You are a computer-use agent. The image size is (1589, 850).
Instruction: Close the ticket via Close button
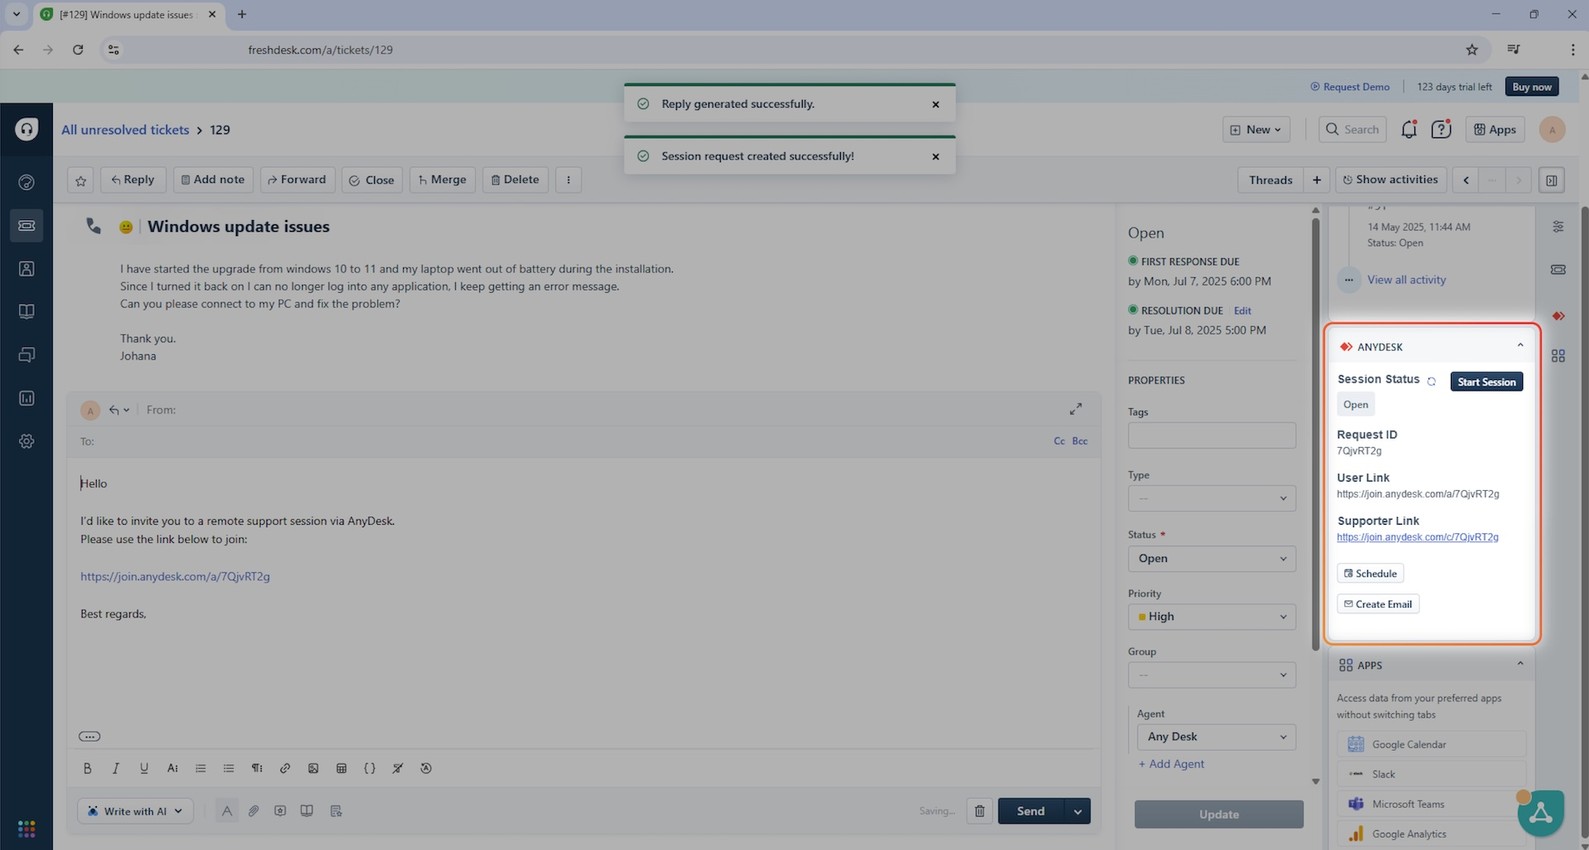tap(372, 180)
